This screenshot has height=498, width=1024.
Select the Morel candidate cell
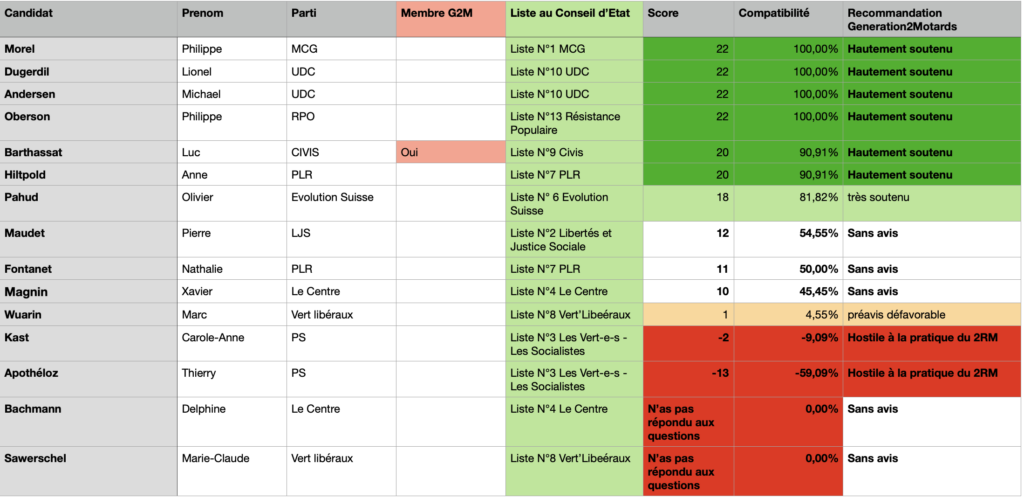[x=24, y=49]
